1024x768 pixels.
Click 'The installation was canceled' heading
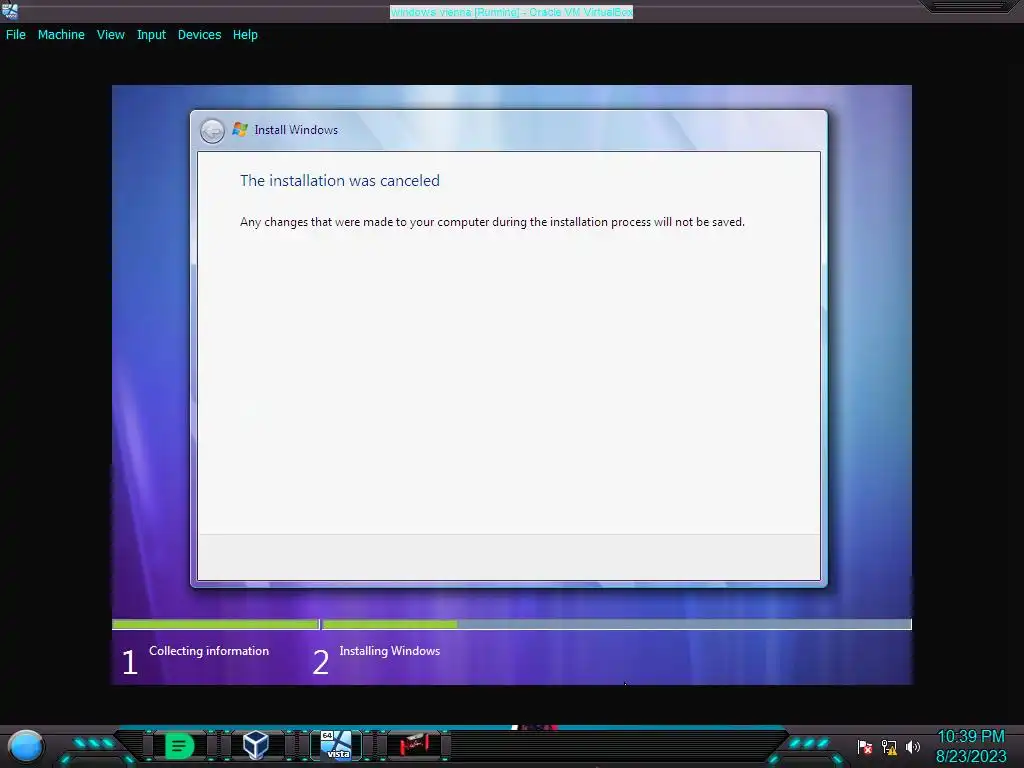[340, 181]
